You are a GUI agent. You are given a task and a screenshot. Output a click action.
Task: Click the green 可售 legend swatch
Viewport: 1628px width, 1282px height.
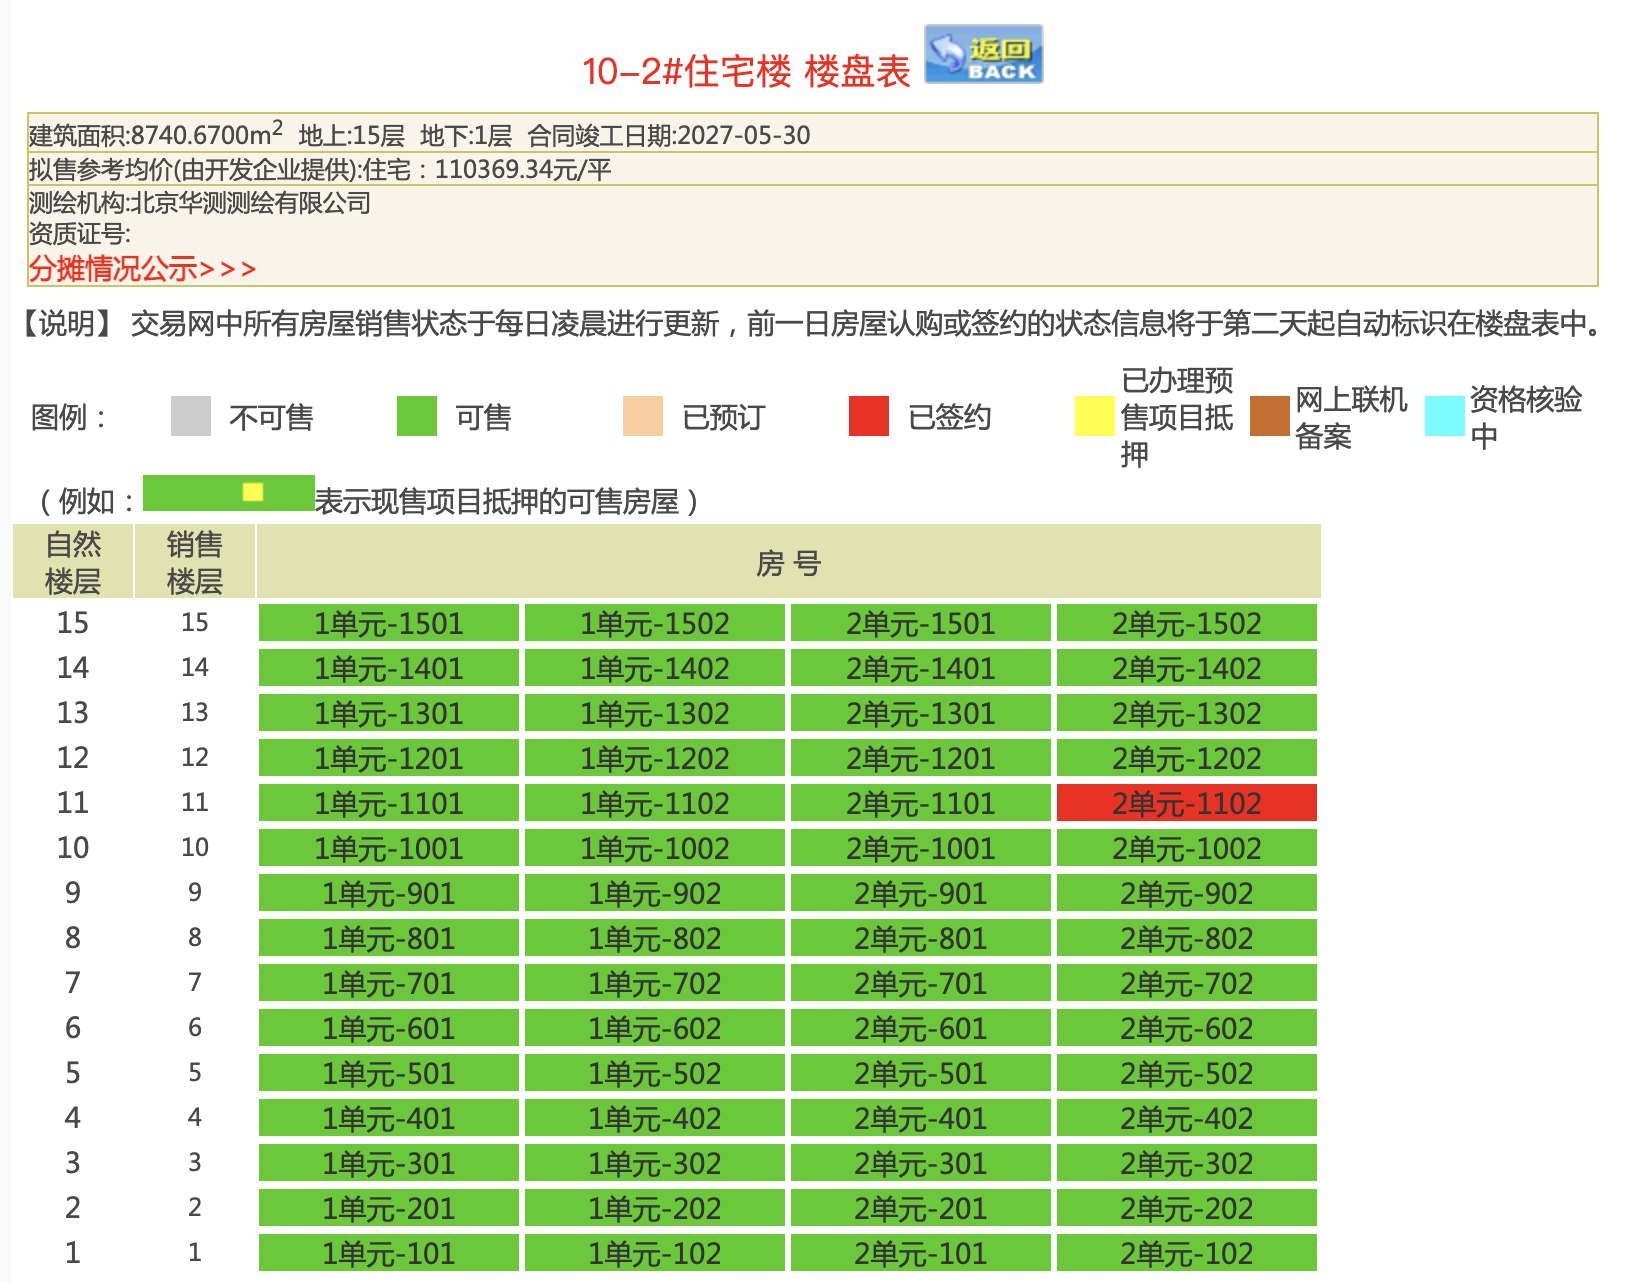point(417,416)
